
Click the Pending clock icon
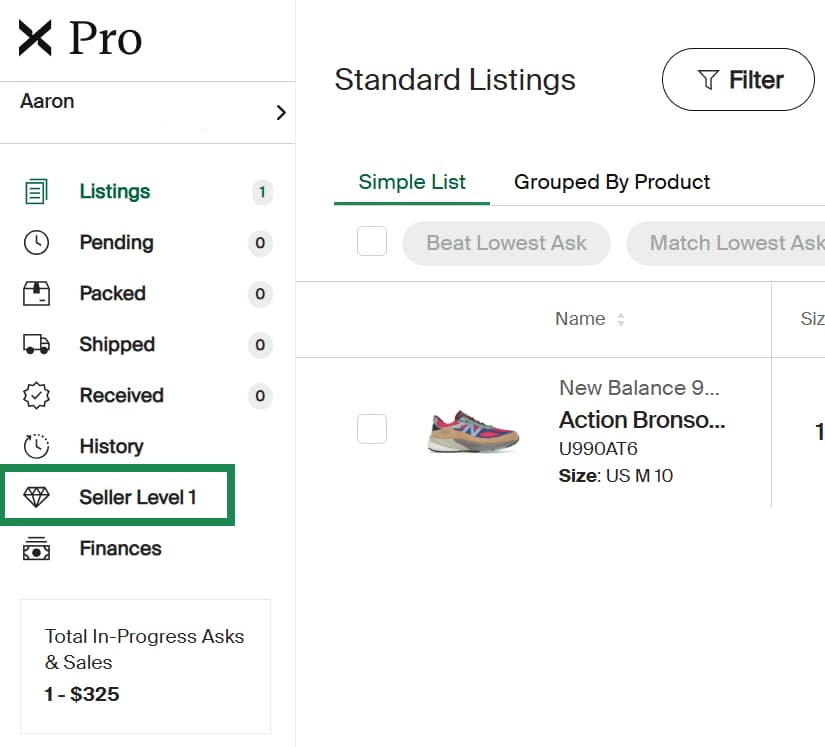(x=36, y=243)
